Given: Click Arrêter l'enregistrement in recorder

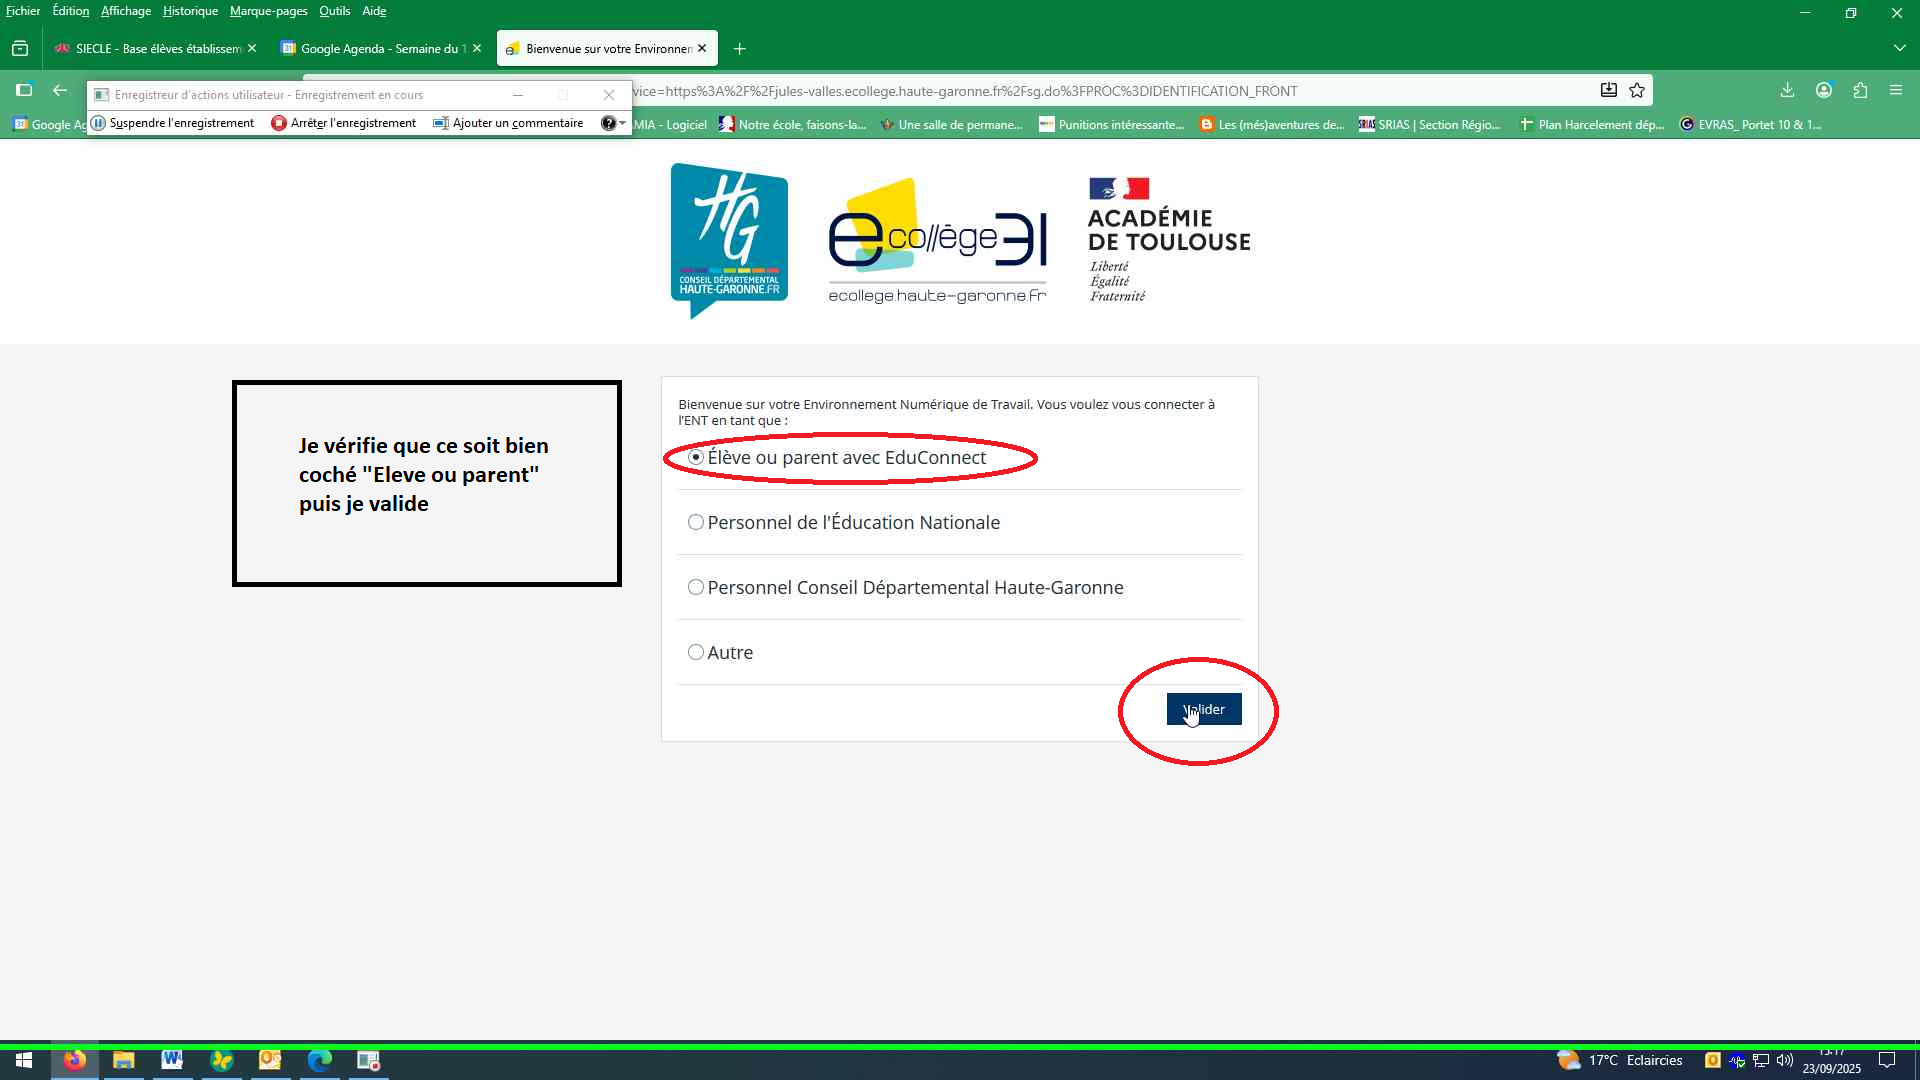Looking at the screenshot, I should (x=344, y=123).
